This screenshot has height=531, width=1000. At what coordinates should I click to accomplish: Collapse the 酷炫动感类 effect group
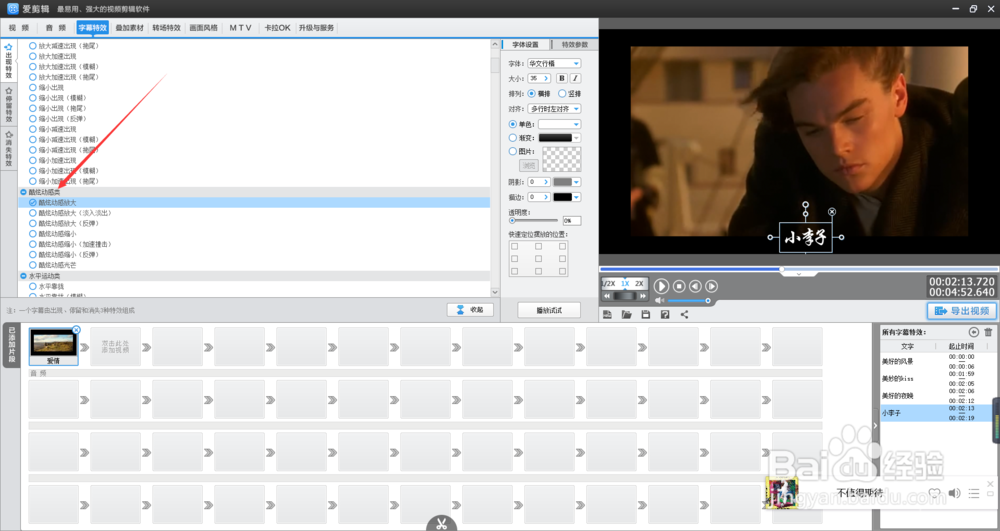[24, 192]
